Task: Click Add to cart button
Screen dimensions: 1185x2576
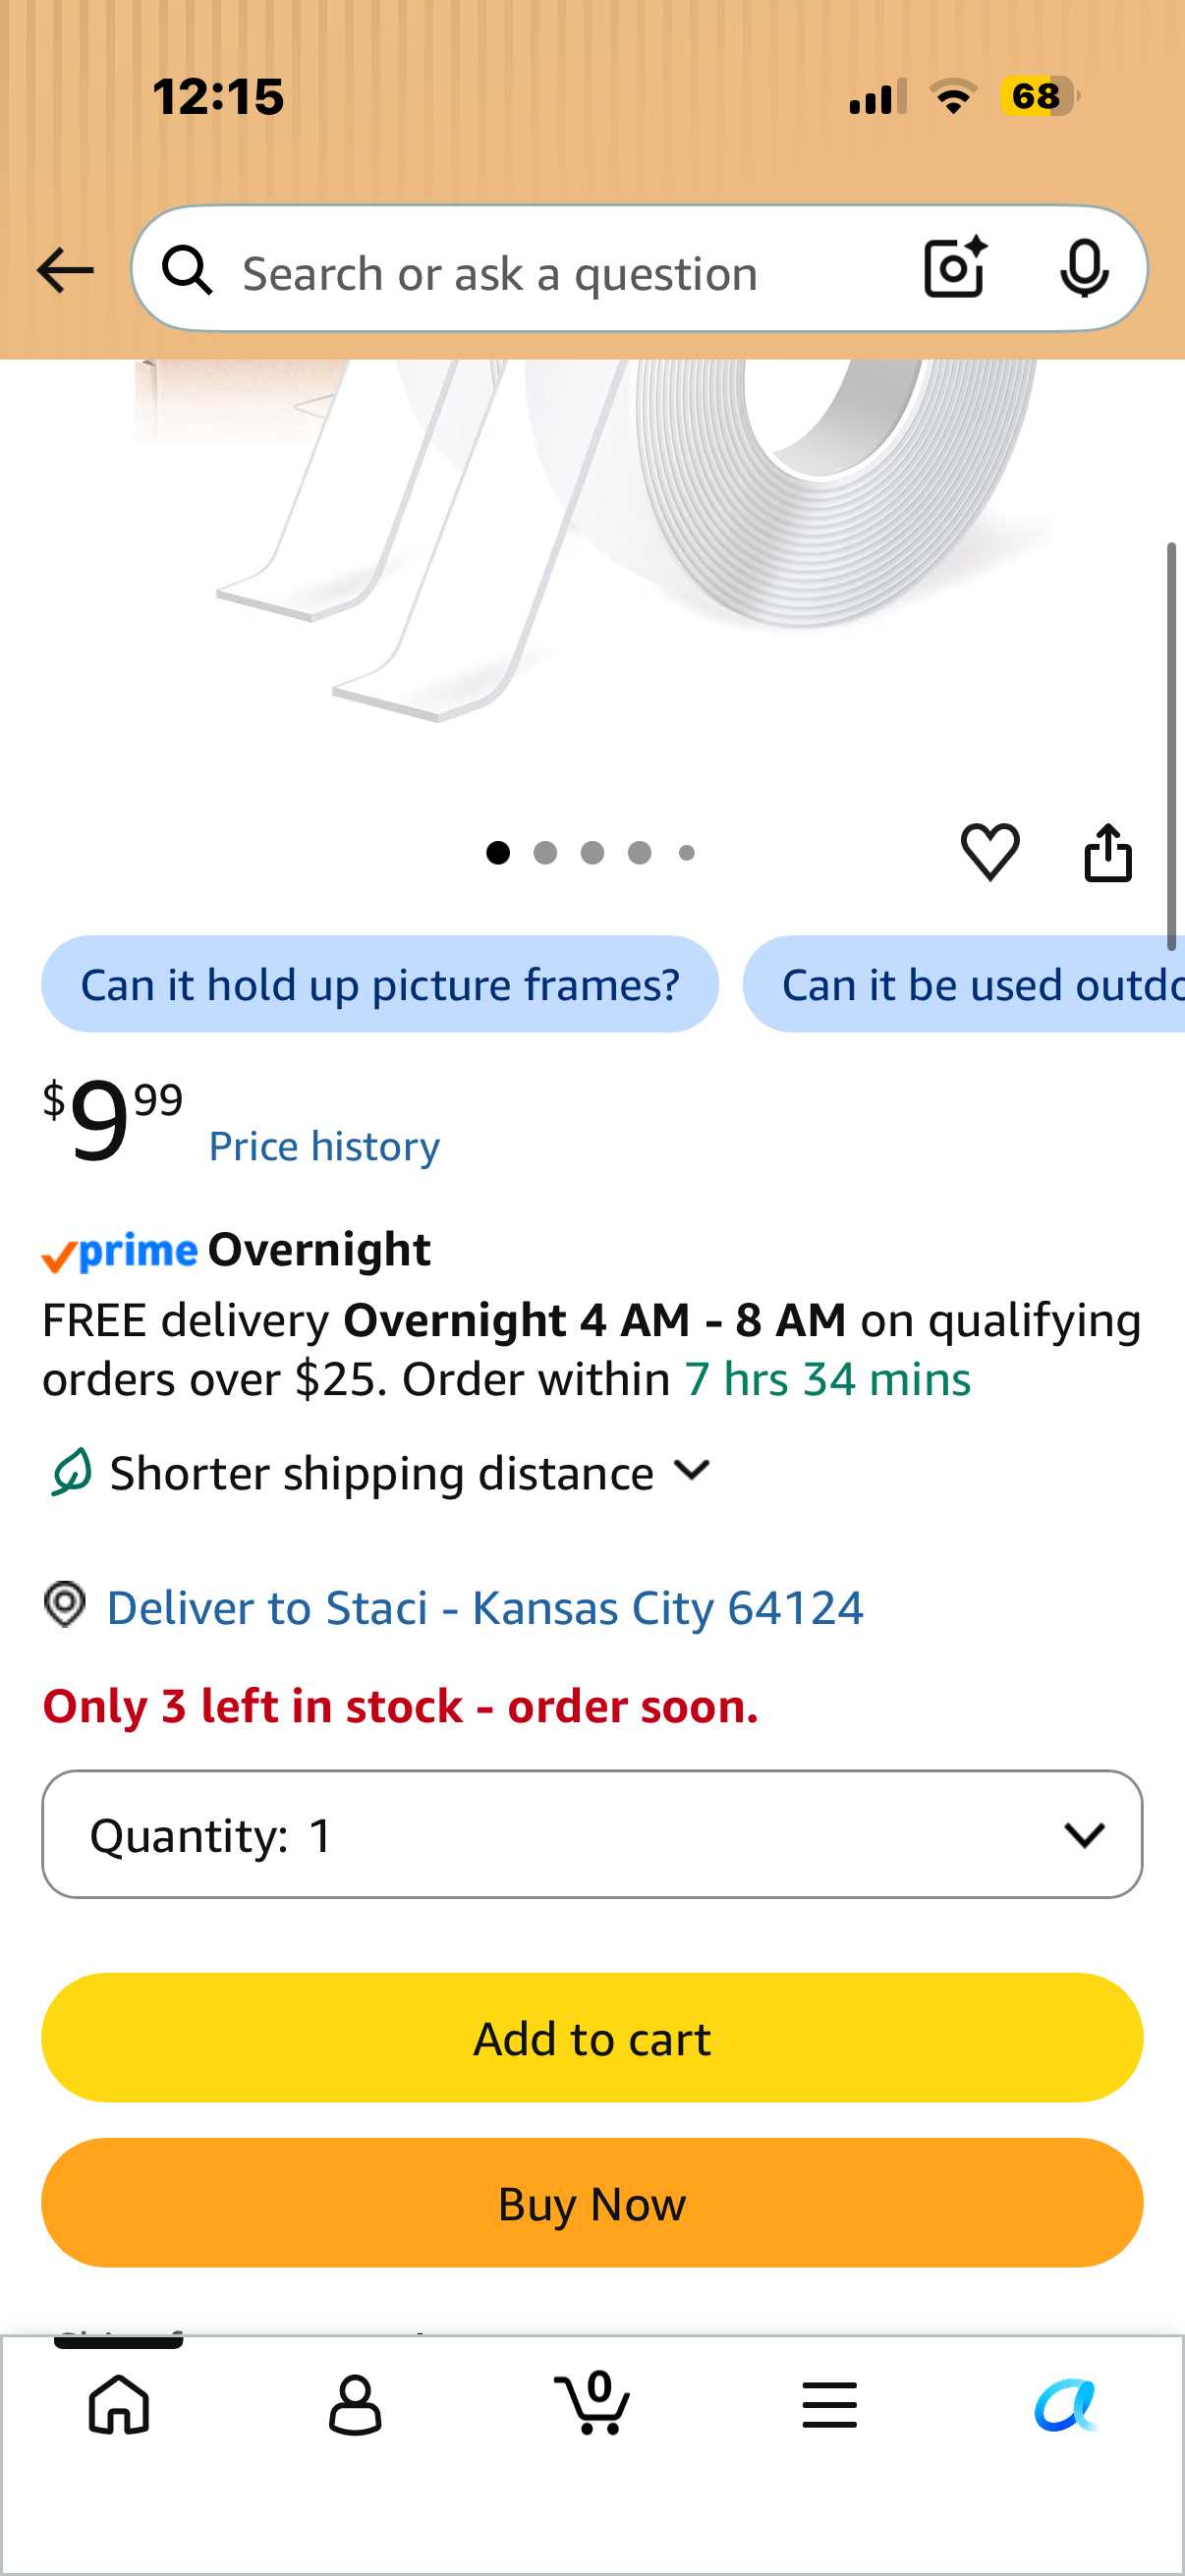Action: pyautogui.click(x=592, y=2038)
